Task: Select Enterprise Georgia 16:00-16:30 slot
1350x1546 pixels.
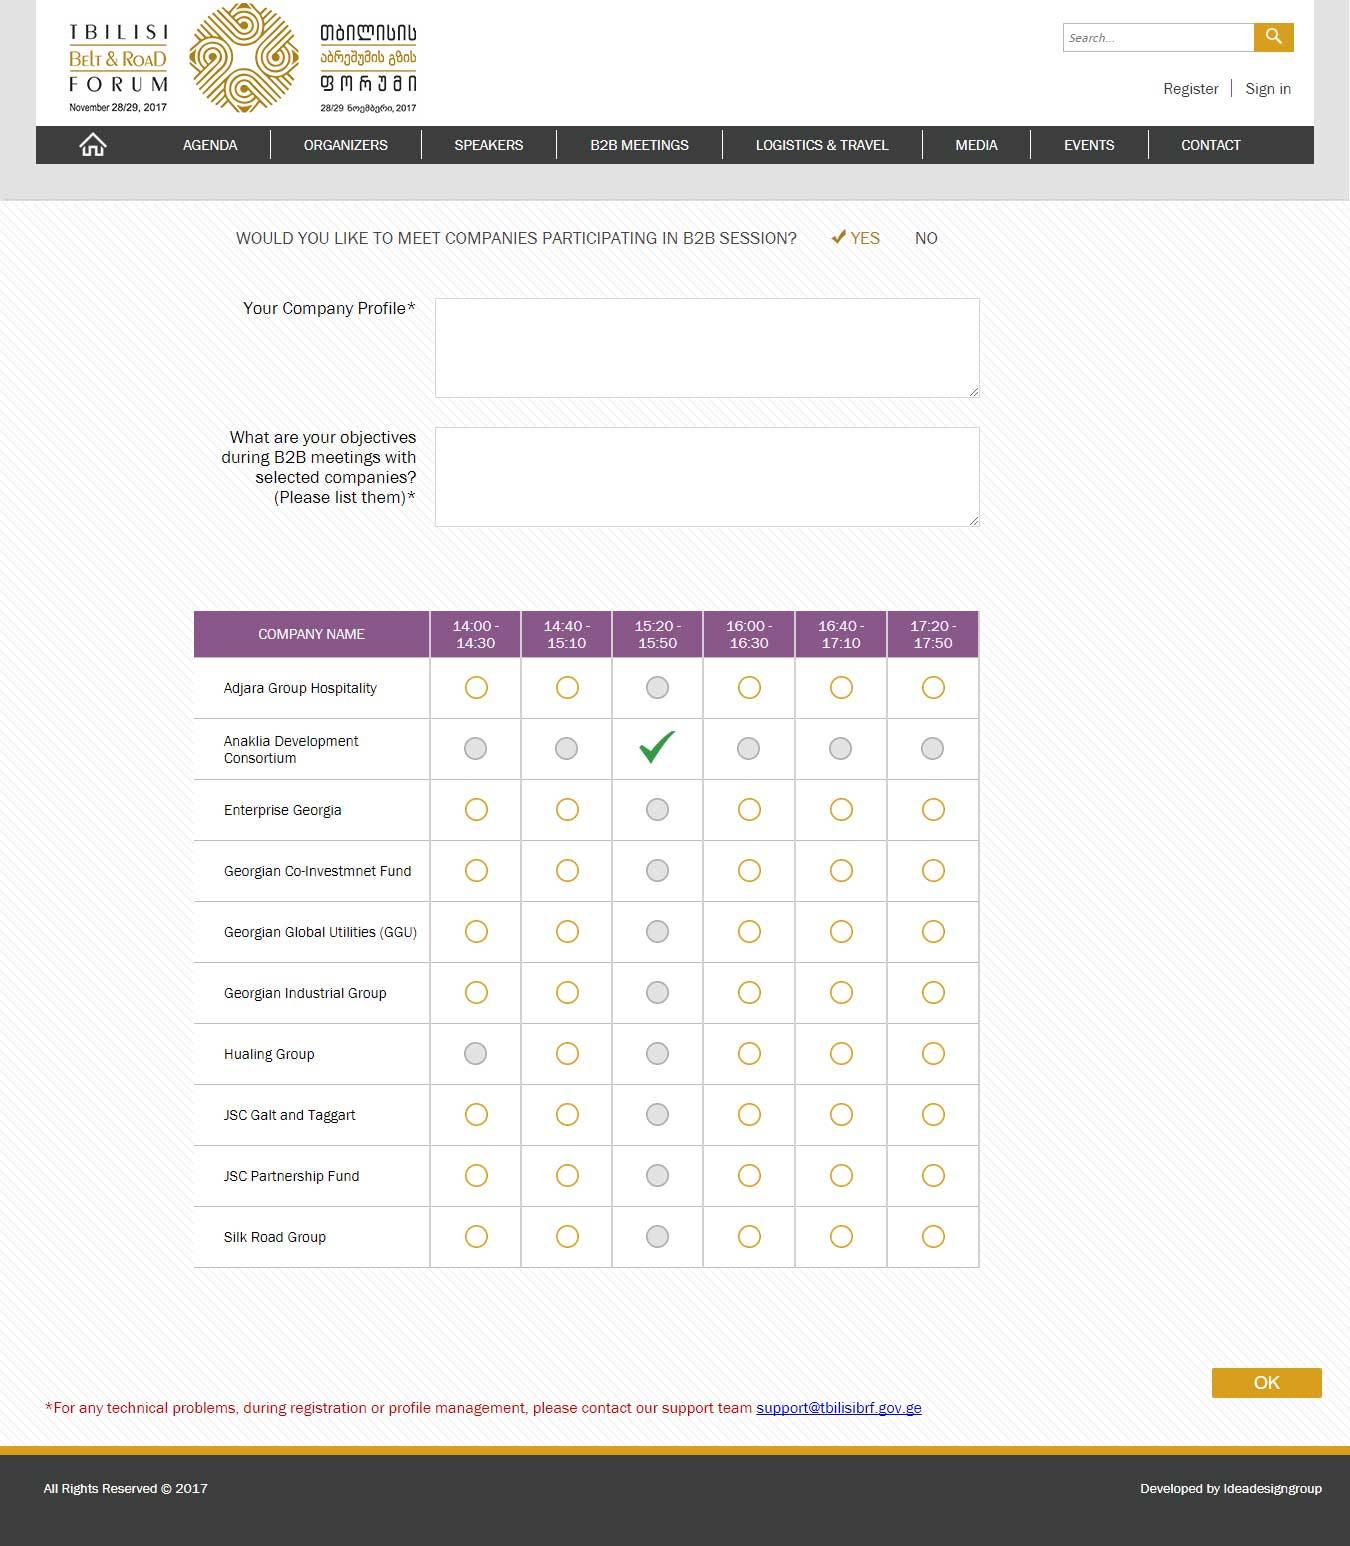Action: pos(749,809)
